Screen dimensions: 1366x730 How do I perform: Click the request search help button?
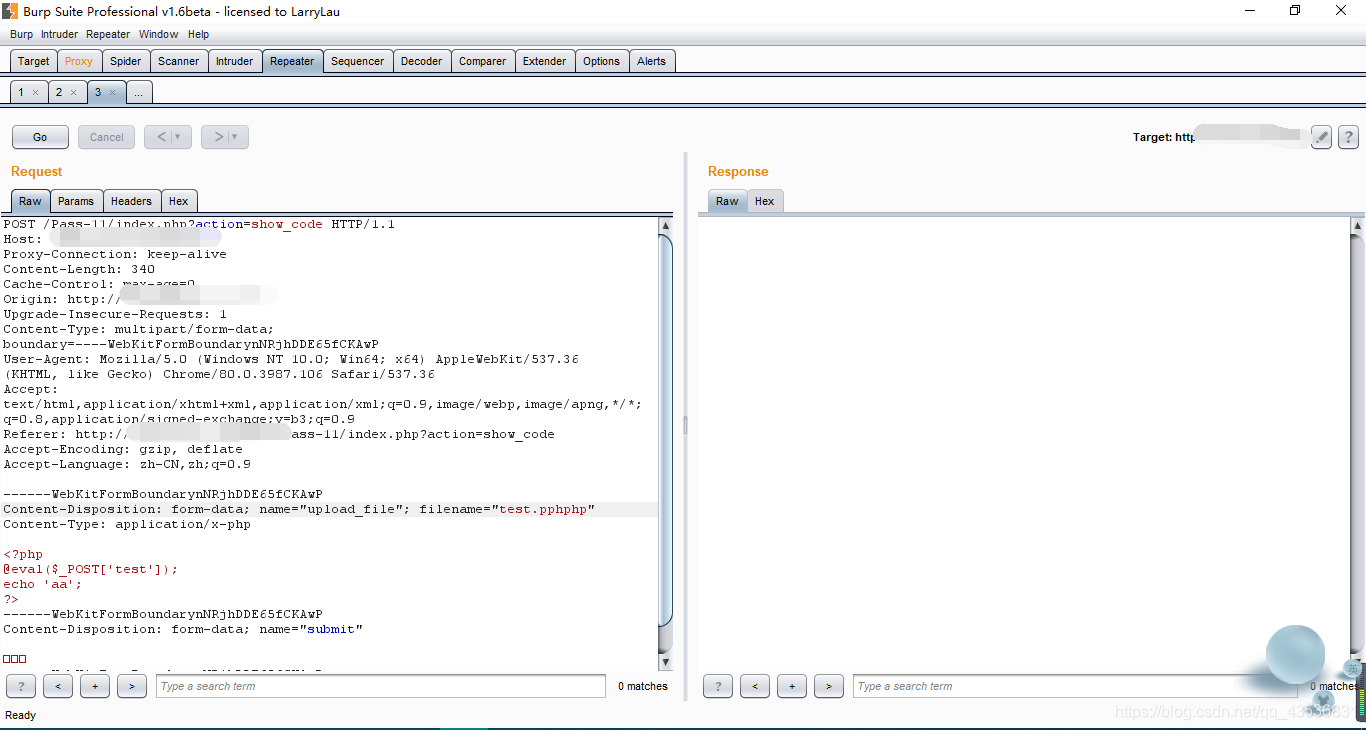[x=21, y=686]
